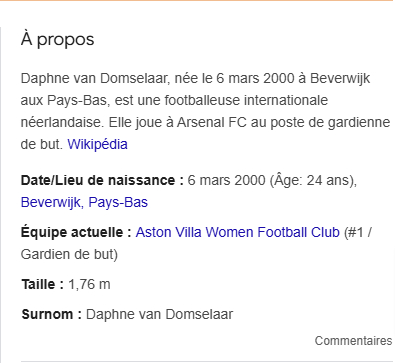Click Arsenal FC in the description paragraph
Image resolution: width=395 pixels, height=363 pixels.
(211, 122)
